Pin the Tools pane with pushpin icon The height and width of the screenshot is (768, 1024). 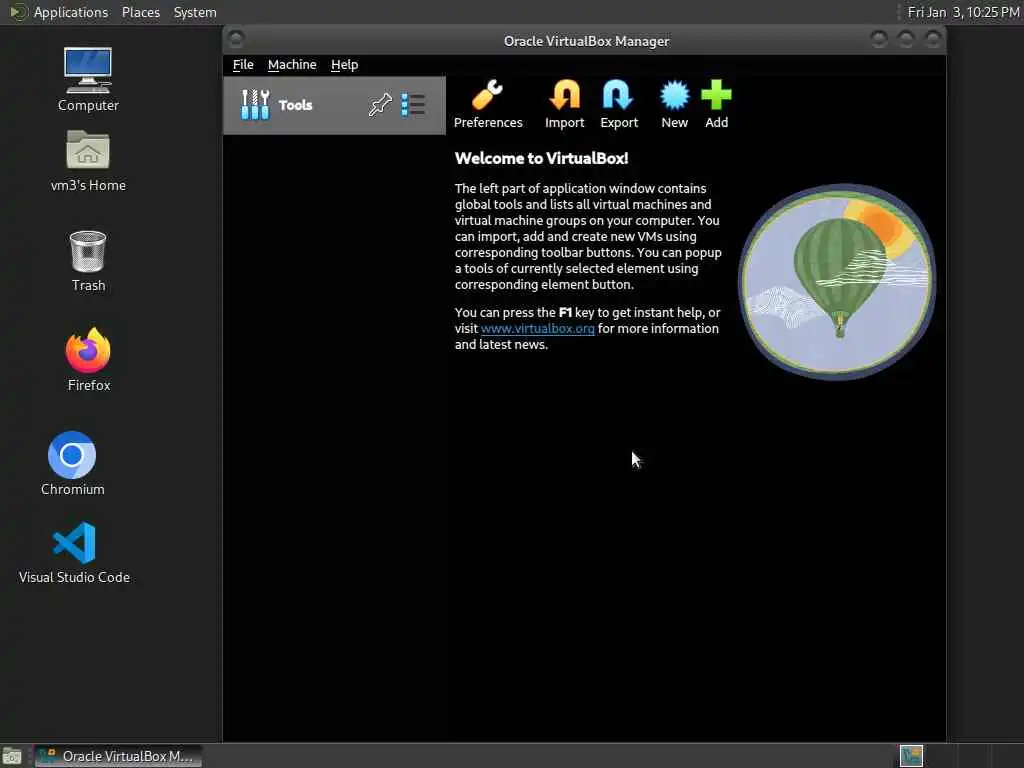379,104
